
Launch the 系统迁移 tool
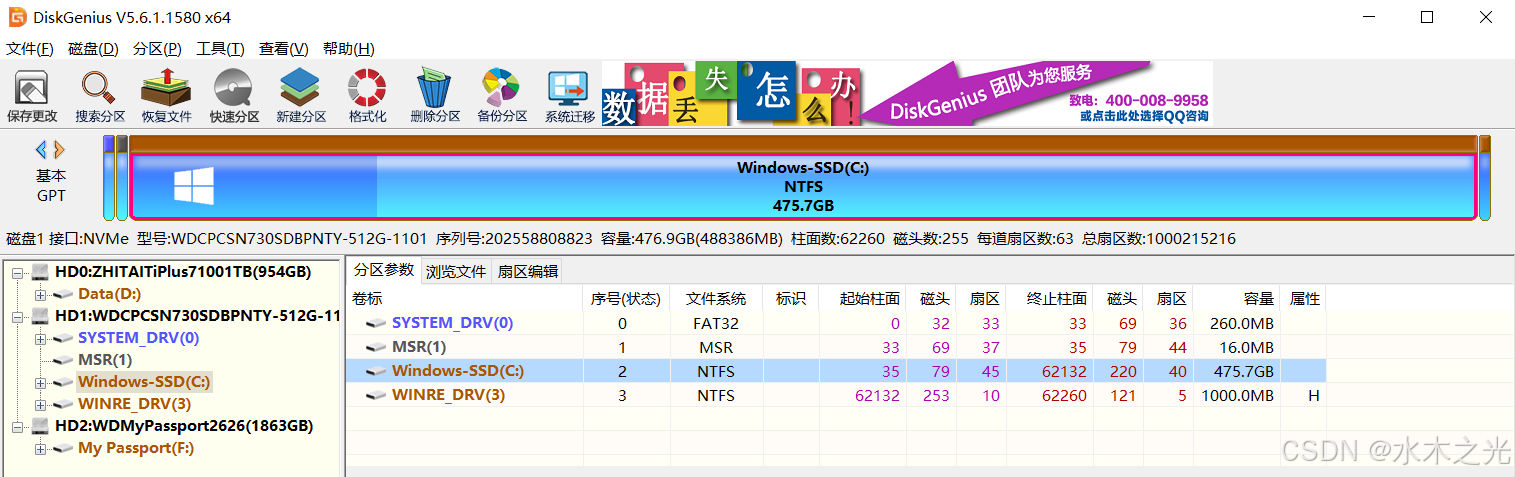point(569,89)
